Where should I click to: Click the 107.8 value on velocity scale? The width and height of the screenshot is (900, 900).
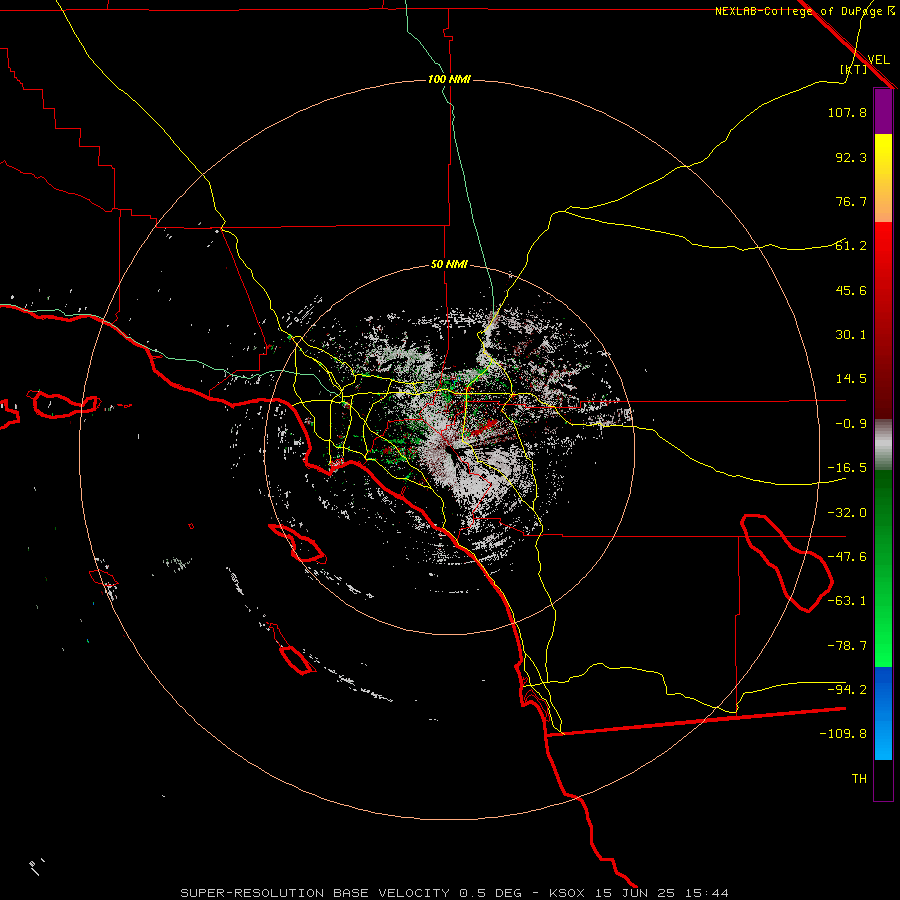(847, 112)
